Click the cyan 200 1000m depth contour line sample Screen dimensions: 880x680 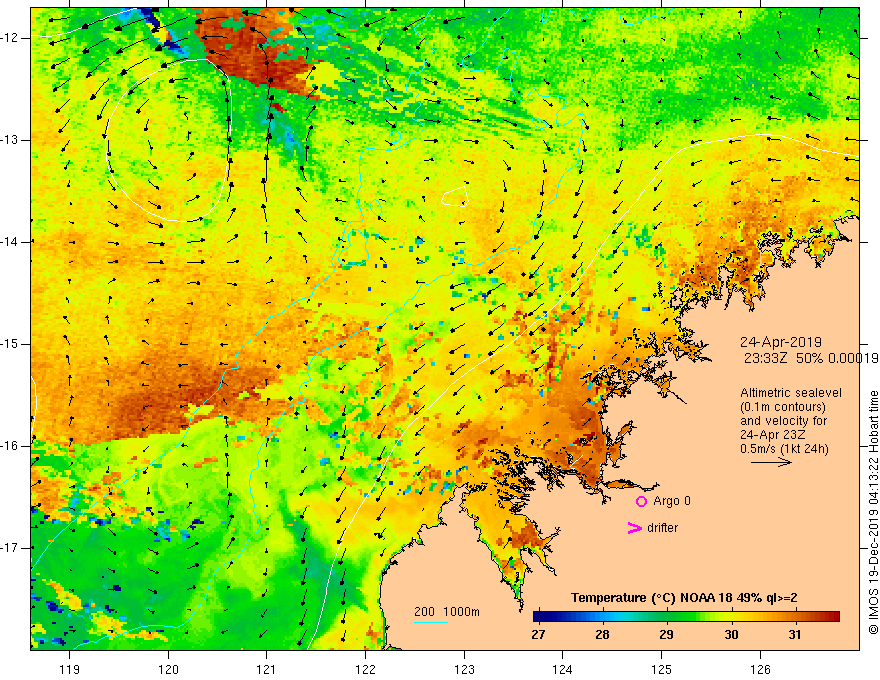[x=431, y=622]
